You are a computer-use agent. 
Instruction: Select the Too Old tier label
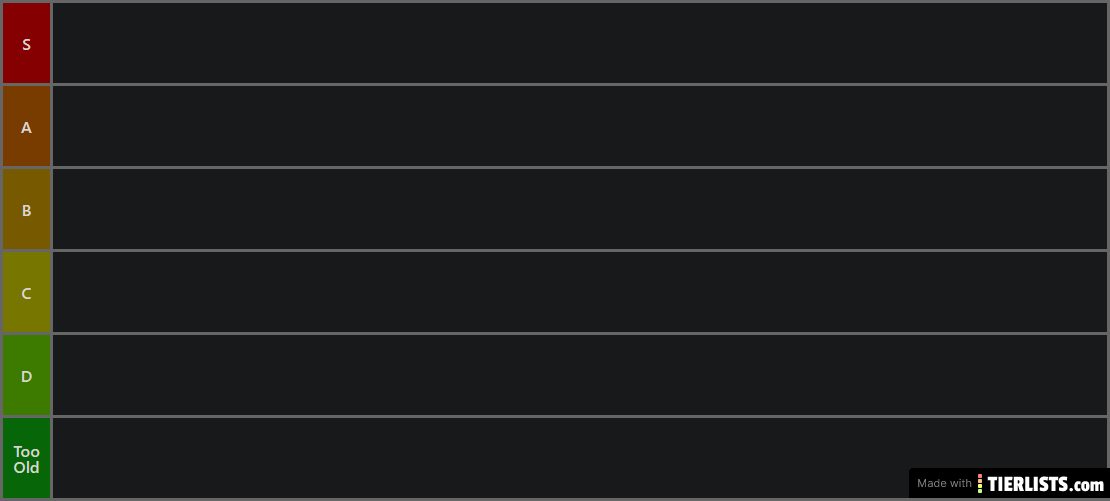click(x=26, y=459)
